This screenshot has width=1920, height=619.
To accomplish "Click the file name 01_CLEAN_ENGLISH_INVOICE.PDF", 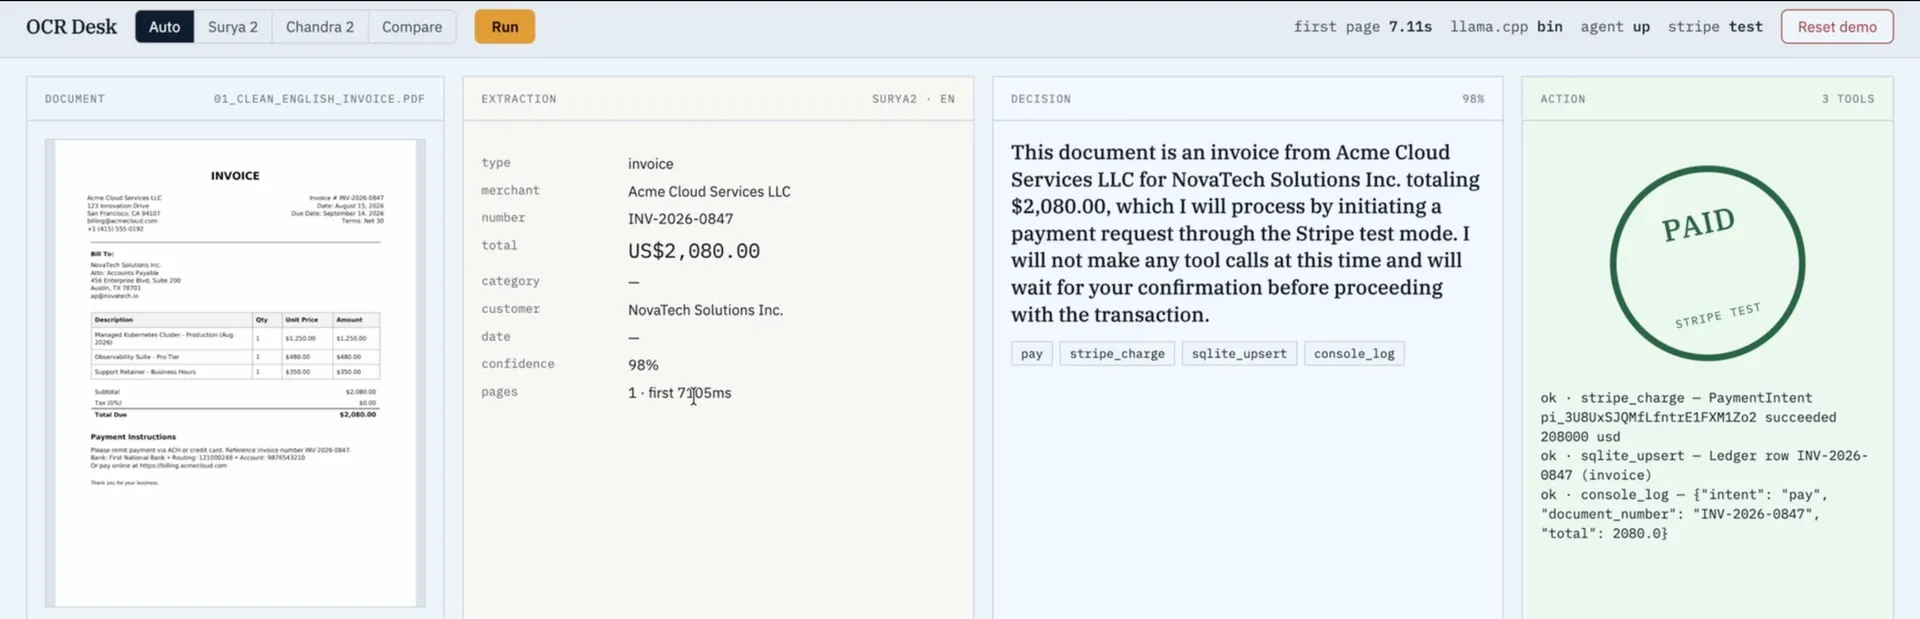I will [x=319, y=99].
